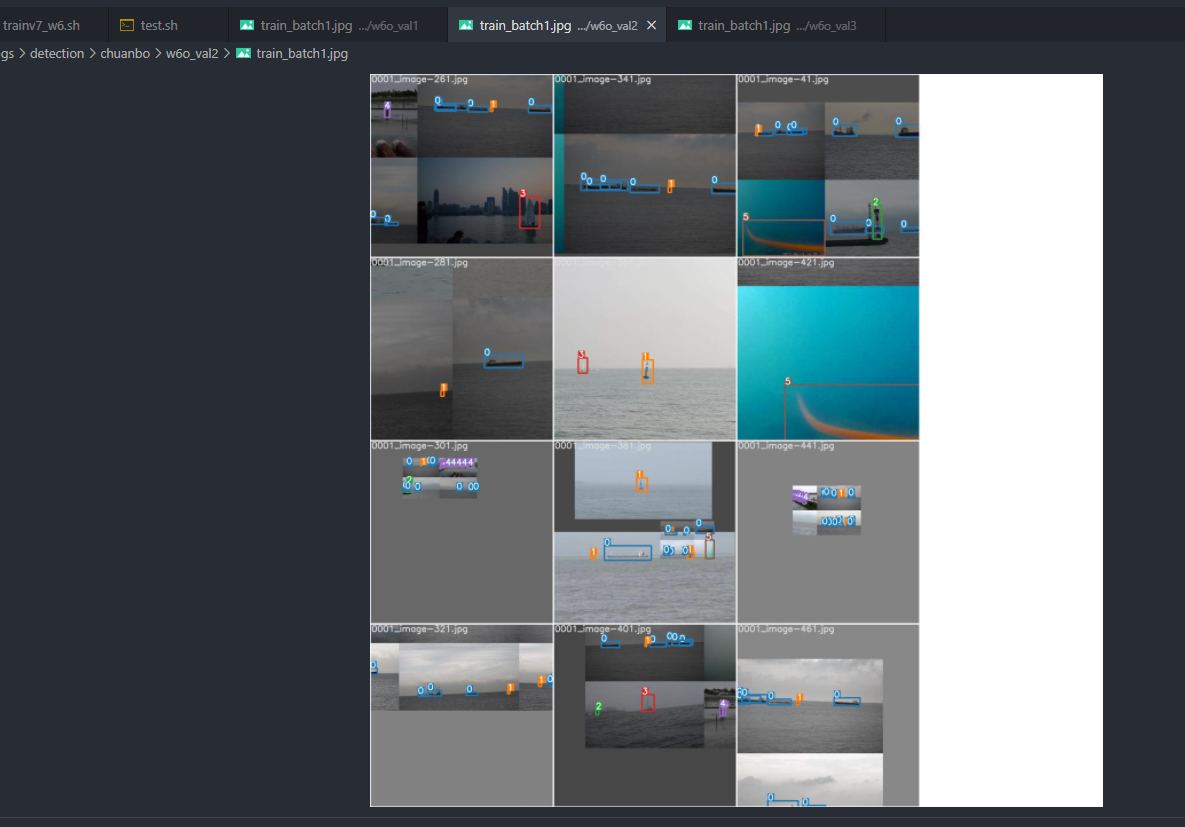1185x827 pixels.
Task: Click the image icon on the w6o_val1 tab
Action: [247, 25]
